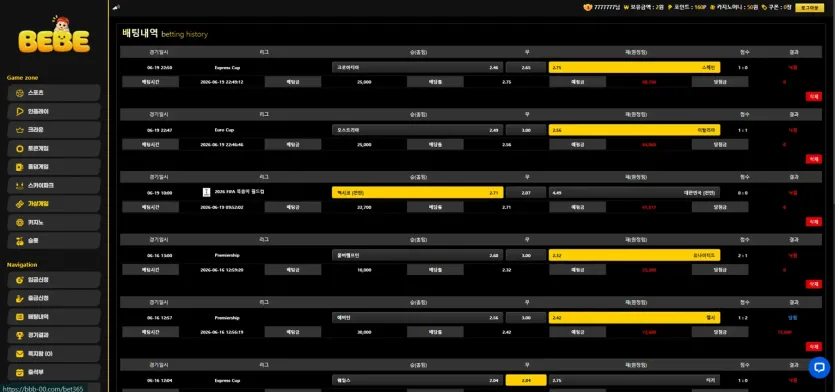The image size is (835, 392).
Task: Select highlighted Premiership away odds 2.42
Action: click(634, 318)
